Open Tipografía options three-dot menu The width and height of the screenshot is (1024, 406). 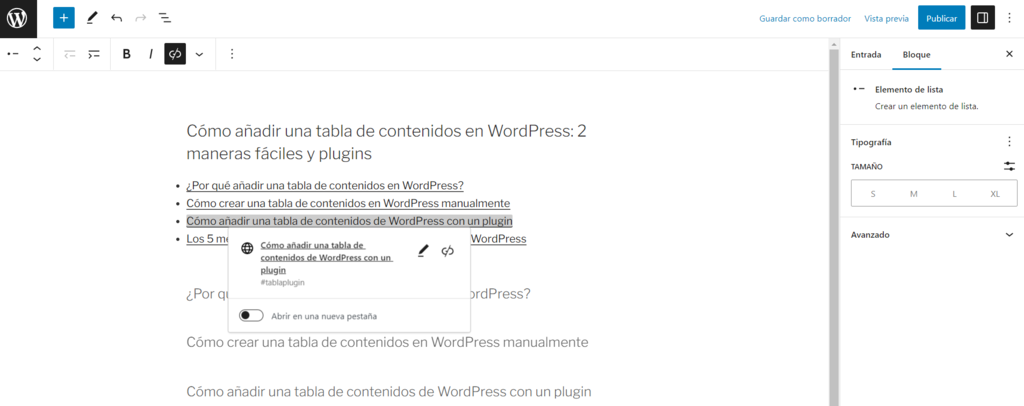click(x=1010, y=142)
